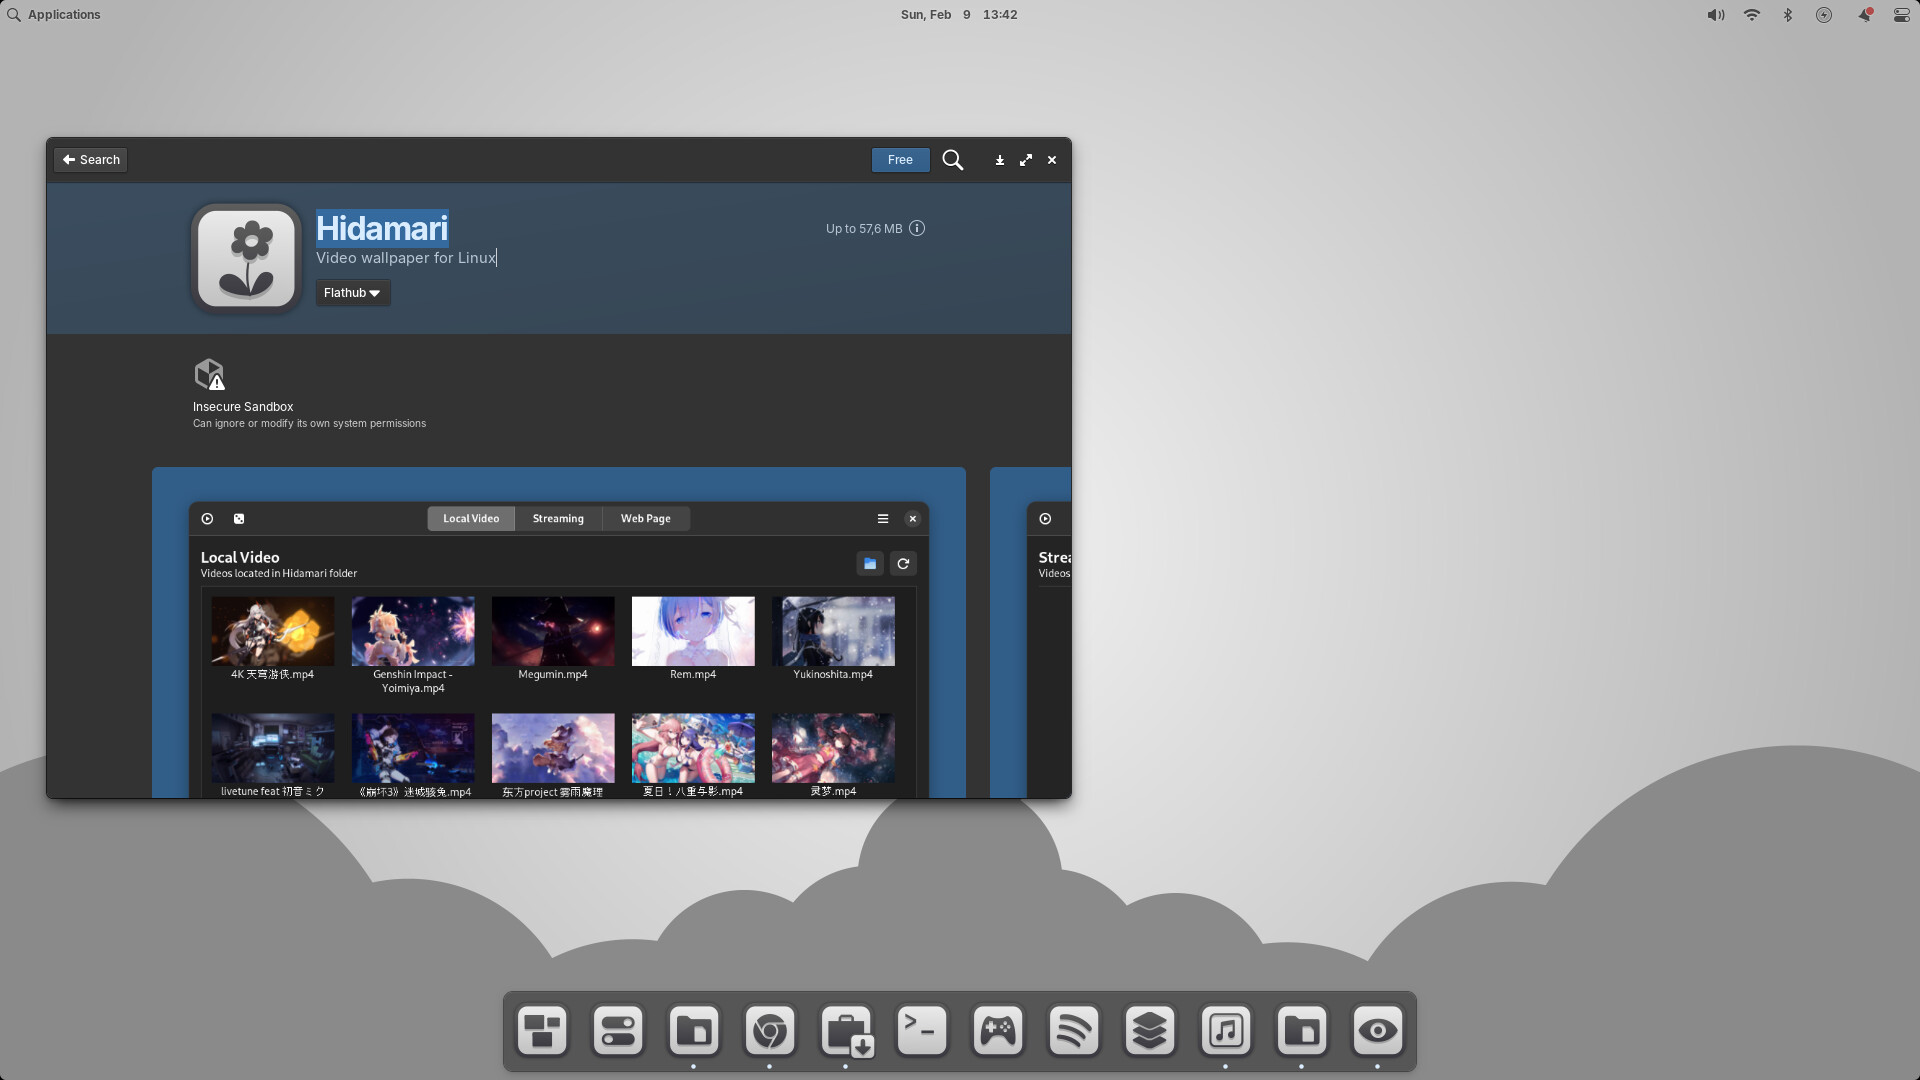This screenshot has height=1080, width=1920.
Task: Open Multitasking View from the dock
Action: coord(542,1031)
